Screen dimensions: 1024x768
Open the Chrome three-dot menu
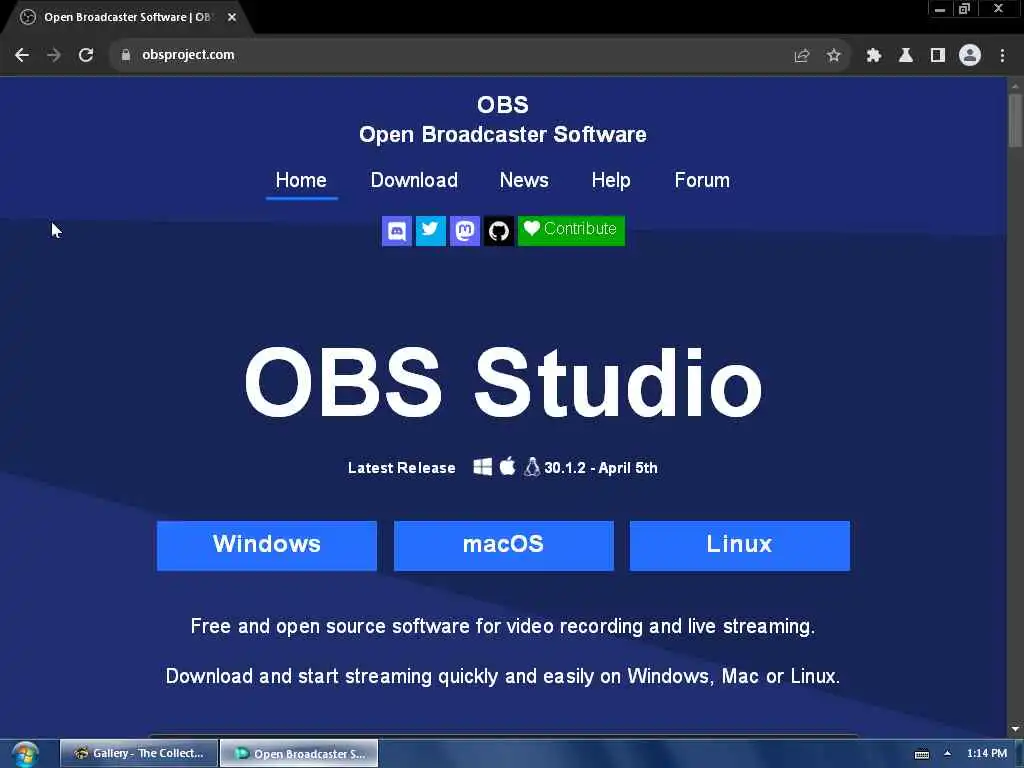tap(1002, 56)
